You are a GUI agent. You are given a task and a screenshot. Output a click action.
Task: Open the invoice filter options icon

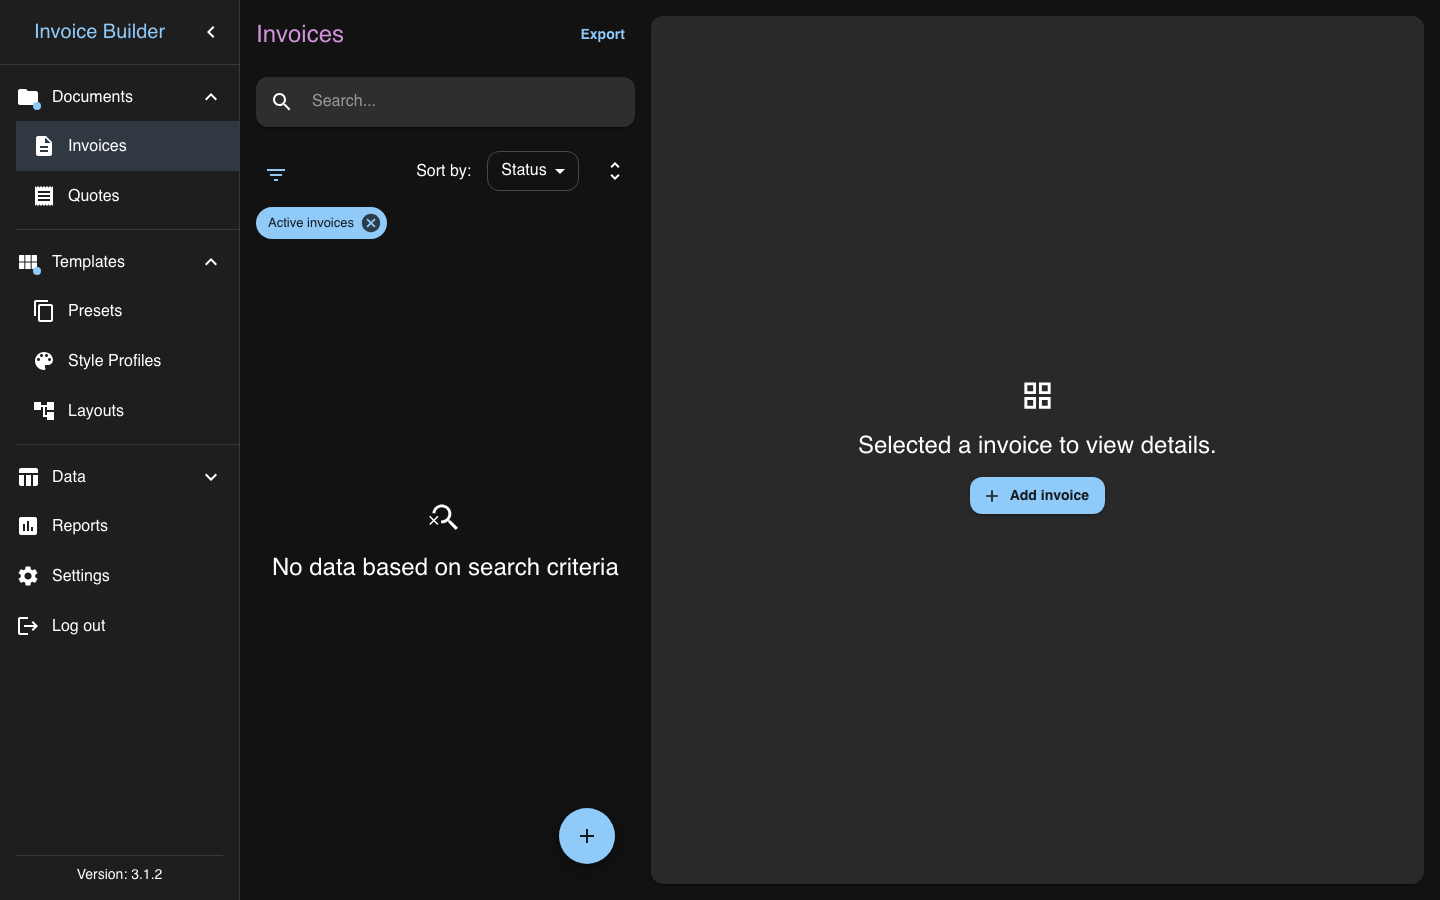tap(276, 174)
